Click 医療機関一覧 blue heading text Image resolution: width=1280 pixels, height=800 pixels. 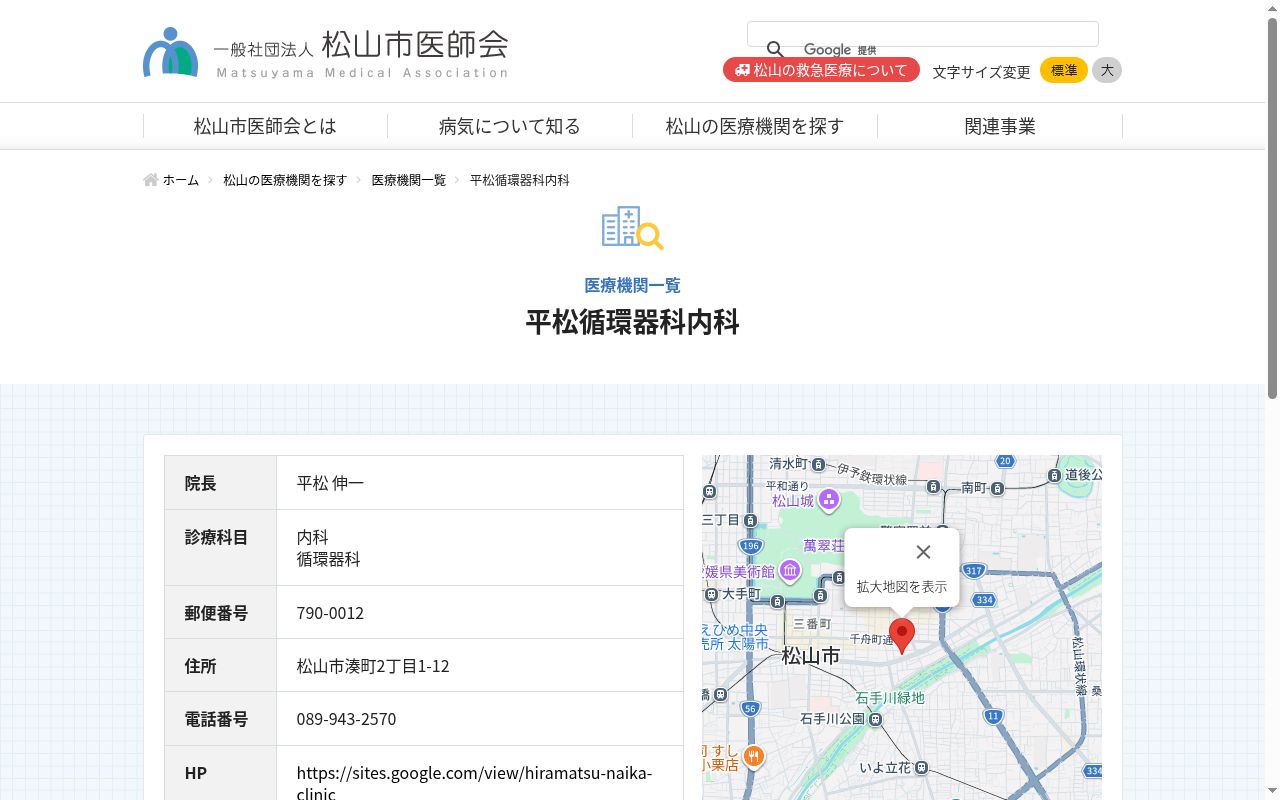[x=632, y=286]
